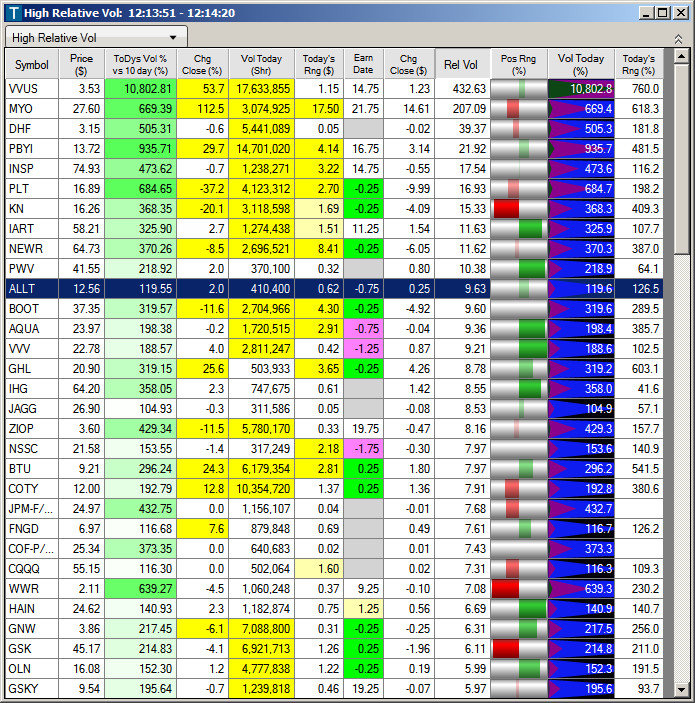Viewport: 695px width, 703px height.
Task: Select the AQUA symbol cell
Action: point(31,329)
